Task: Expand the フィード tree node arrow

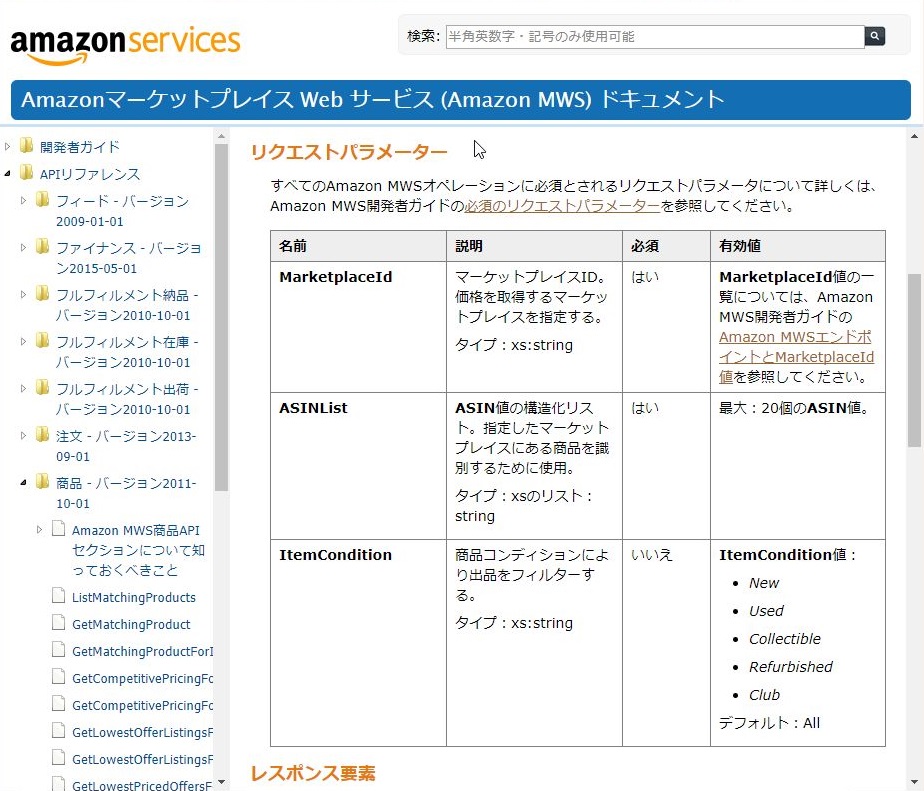Action: click(23, 200)
